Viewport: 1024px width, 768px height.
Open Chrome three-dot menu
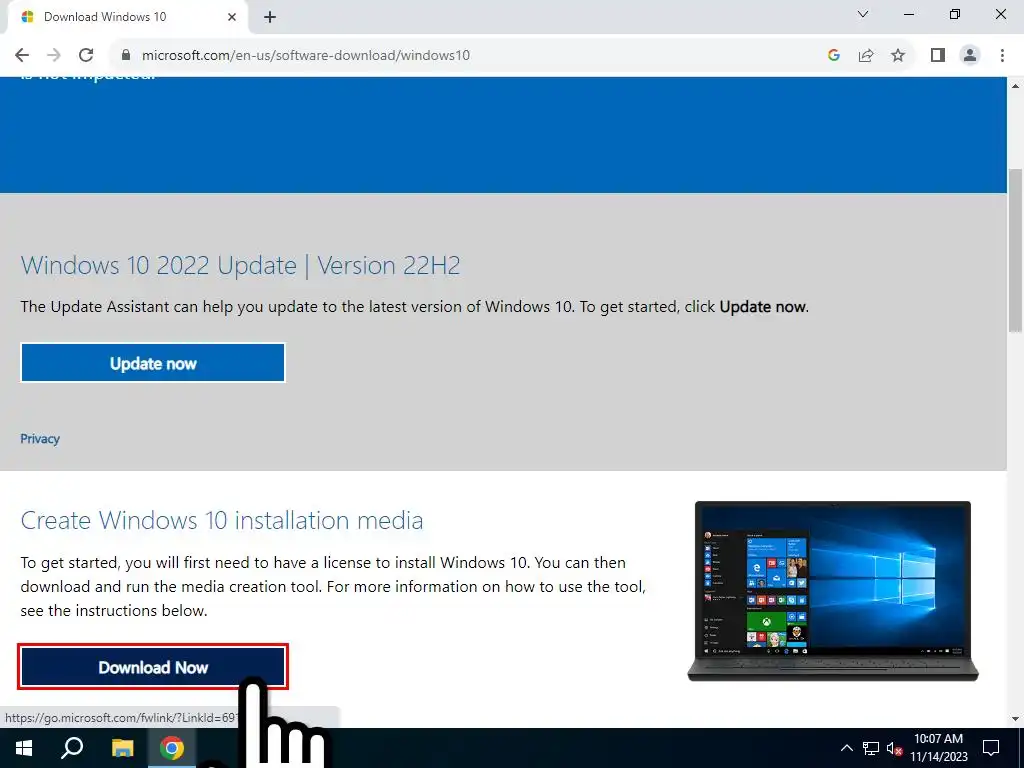1002,56
